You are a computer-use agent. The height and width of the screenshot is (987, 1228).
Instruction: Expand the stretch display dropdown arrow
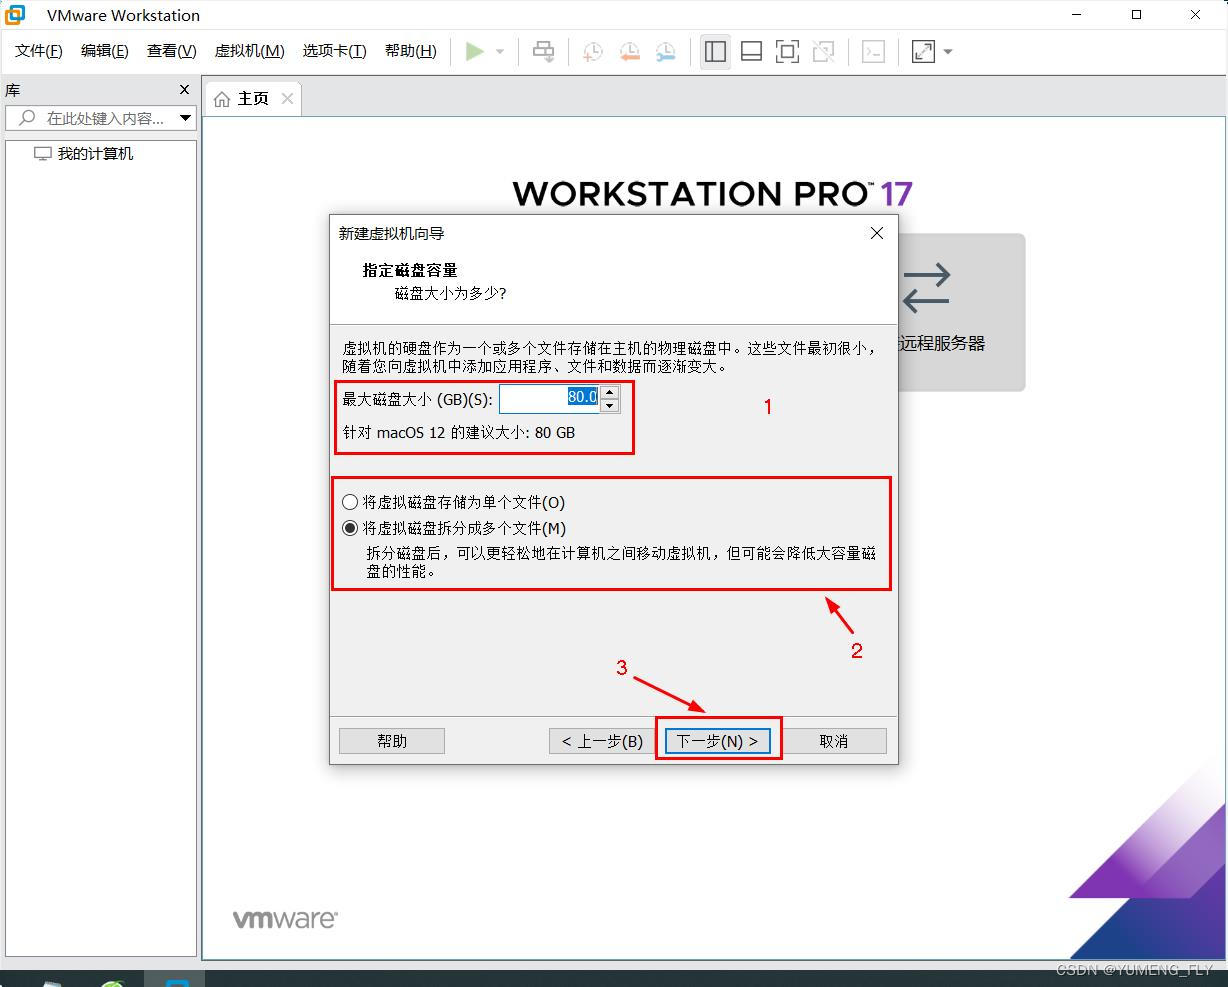(948, 52)
